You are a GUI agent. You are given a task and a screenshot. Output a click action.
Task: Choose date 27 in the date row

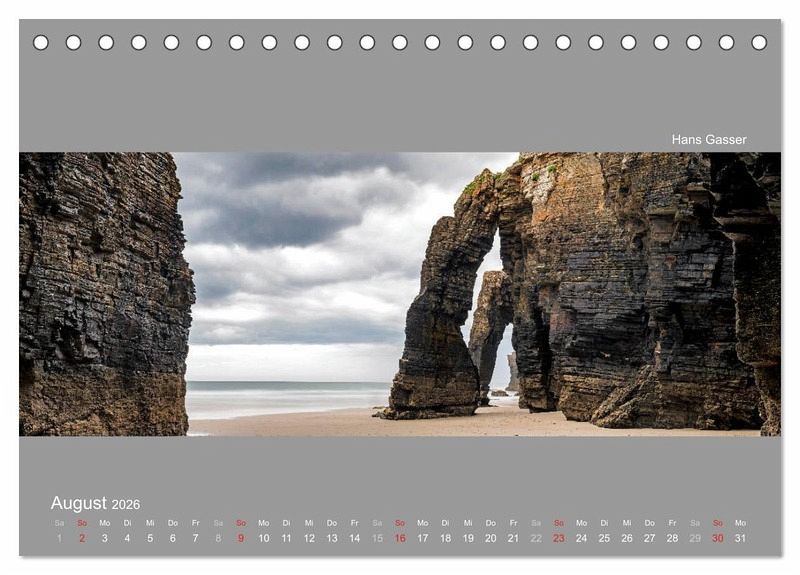(x=649, y=538)
